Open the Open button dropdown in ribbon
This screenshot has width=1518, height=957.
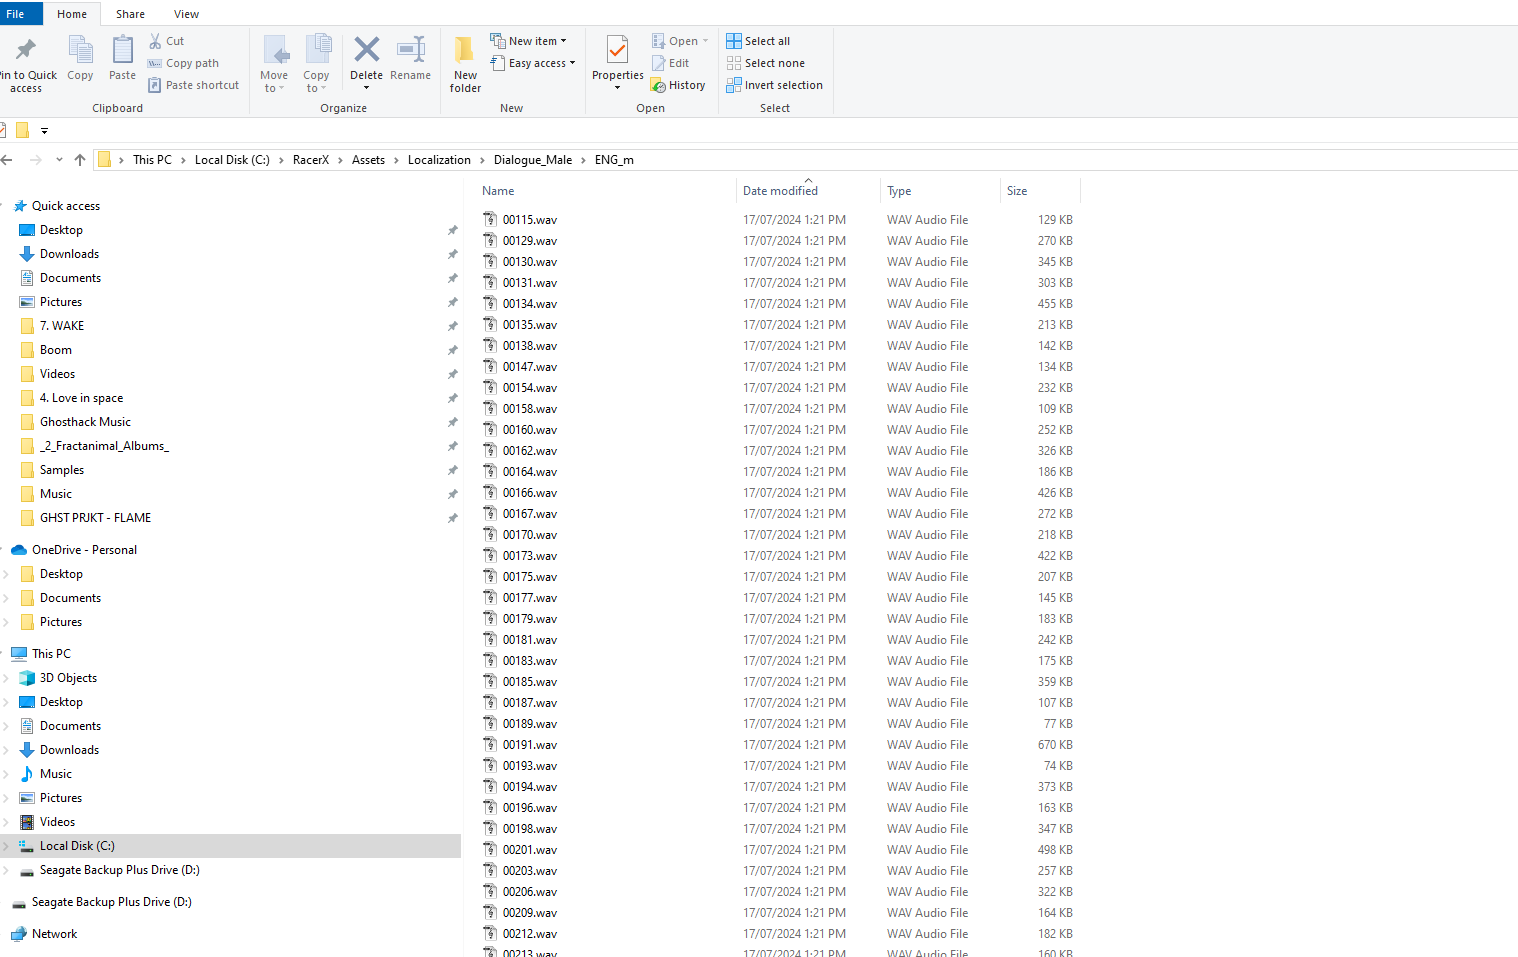tap(705, 41)
